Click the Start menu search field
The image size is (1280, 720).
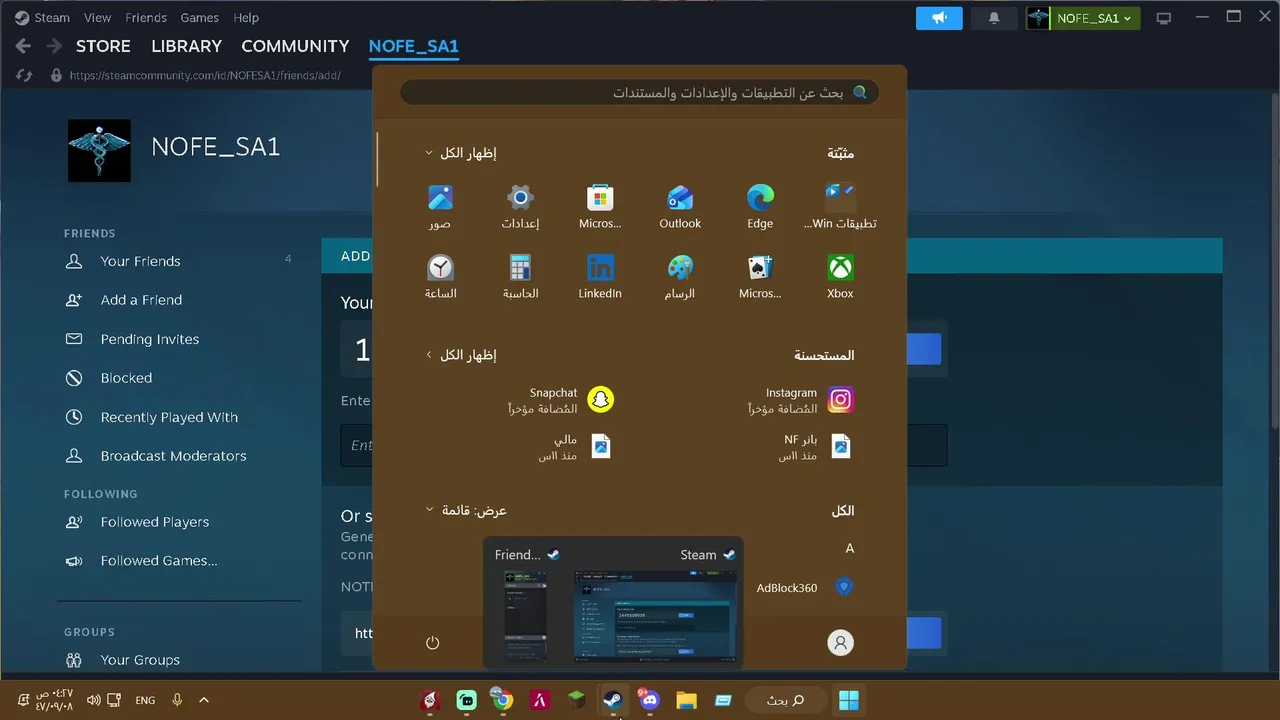click(640, 93)
